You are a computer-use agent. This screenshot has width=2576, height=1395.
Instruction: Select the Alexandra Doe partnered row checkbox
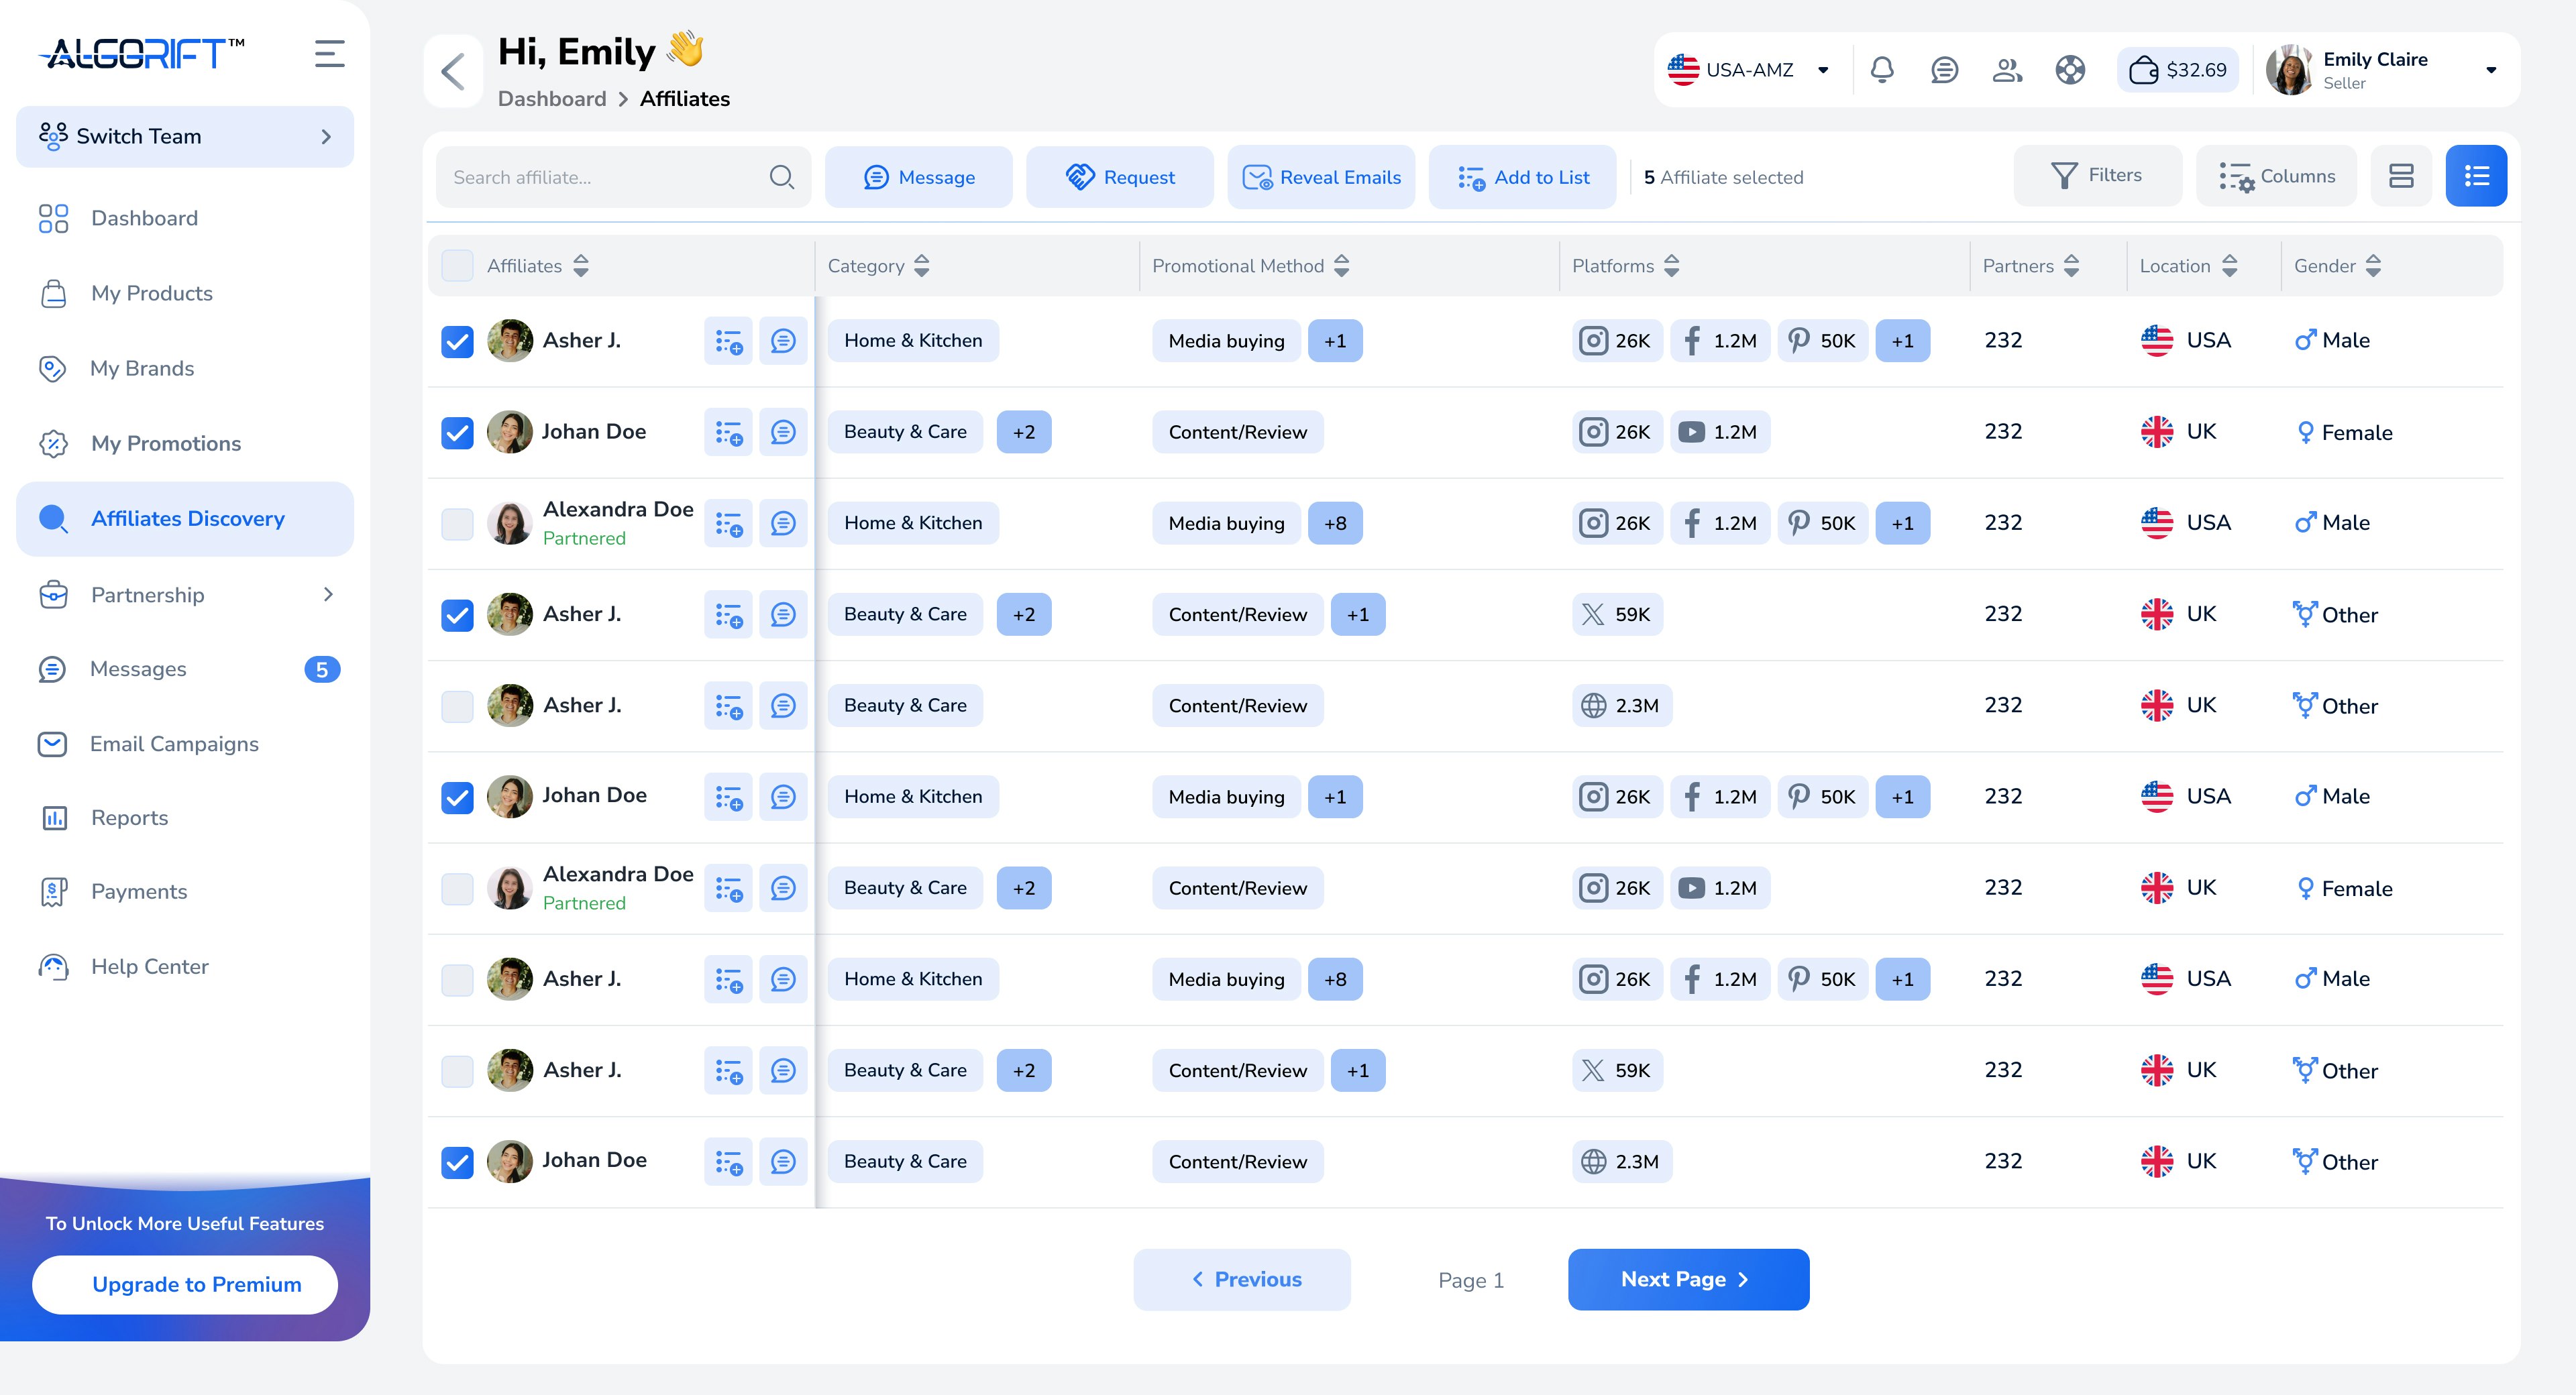click(457, 522)
